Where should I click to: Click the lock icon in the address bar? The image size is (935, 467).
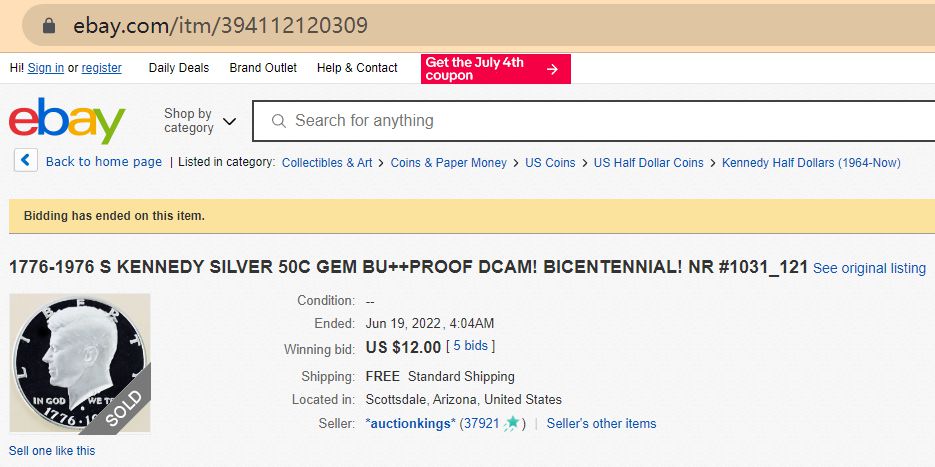pos(49,25)
